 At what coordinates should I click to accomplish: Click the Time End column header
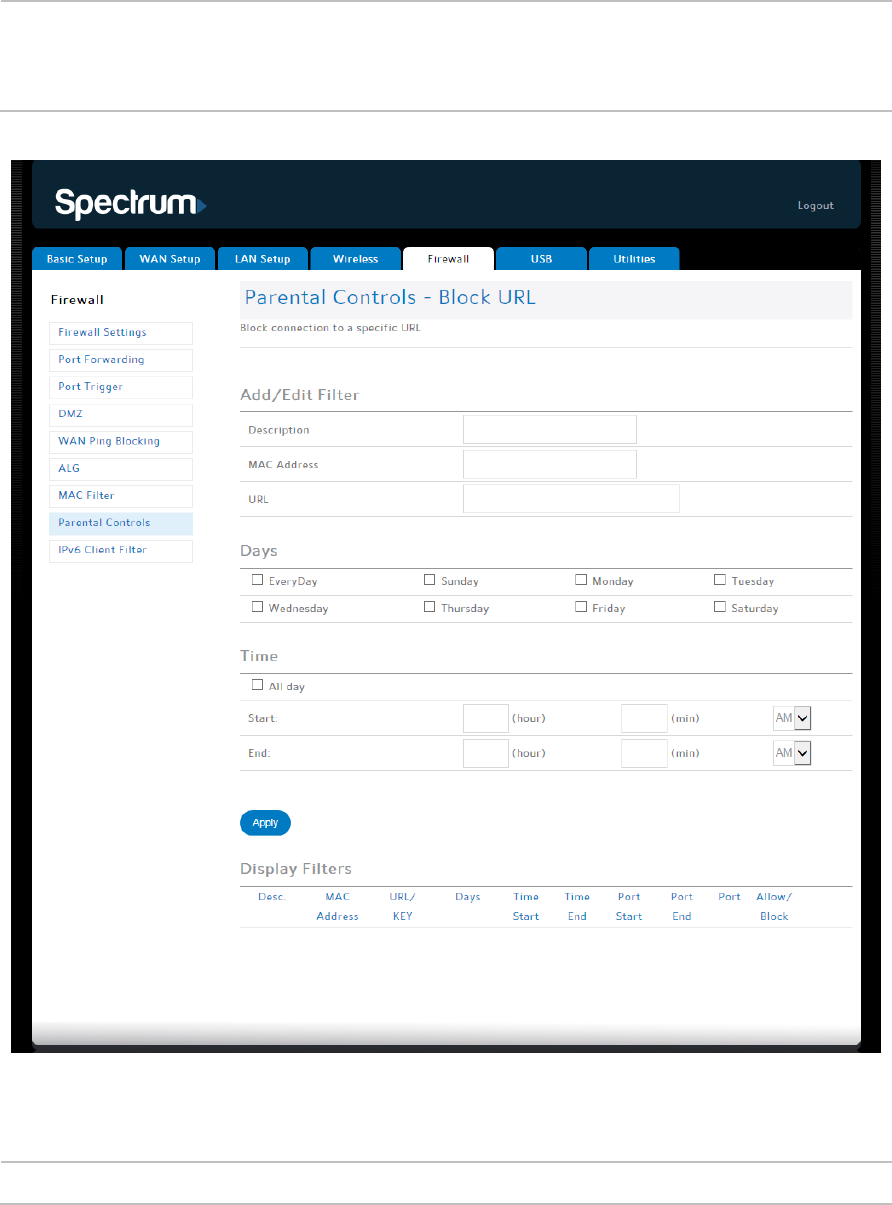pos(577,907)
